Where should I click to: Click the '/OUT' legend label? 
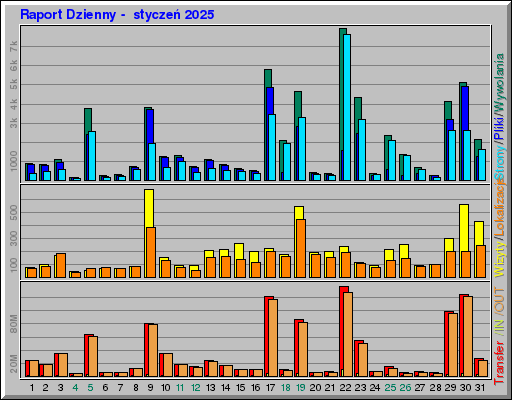pyautogui.click(x=499, y=300)
